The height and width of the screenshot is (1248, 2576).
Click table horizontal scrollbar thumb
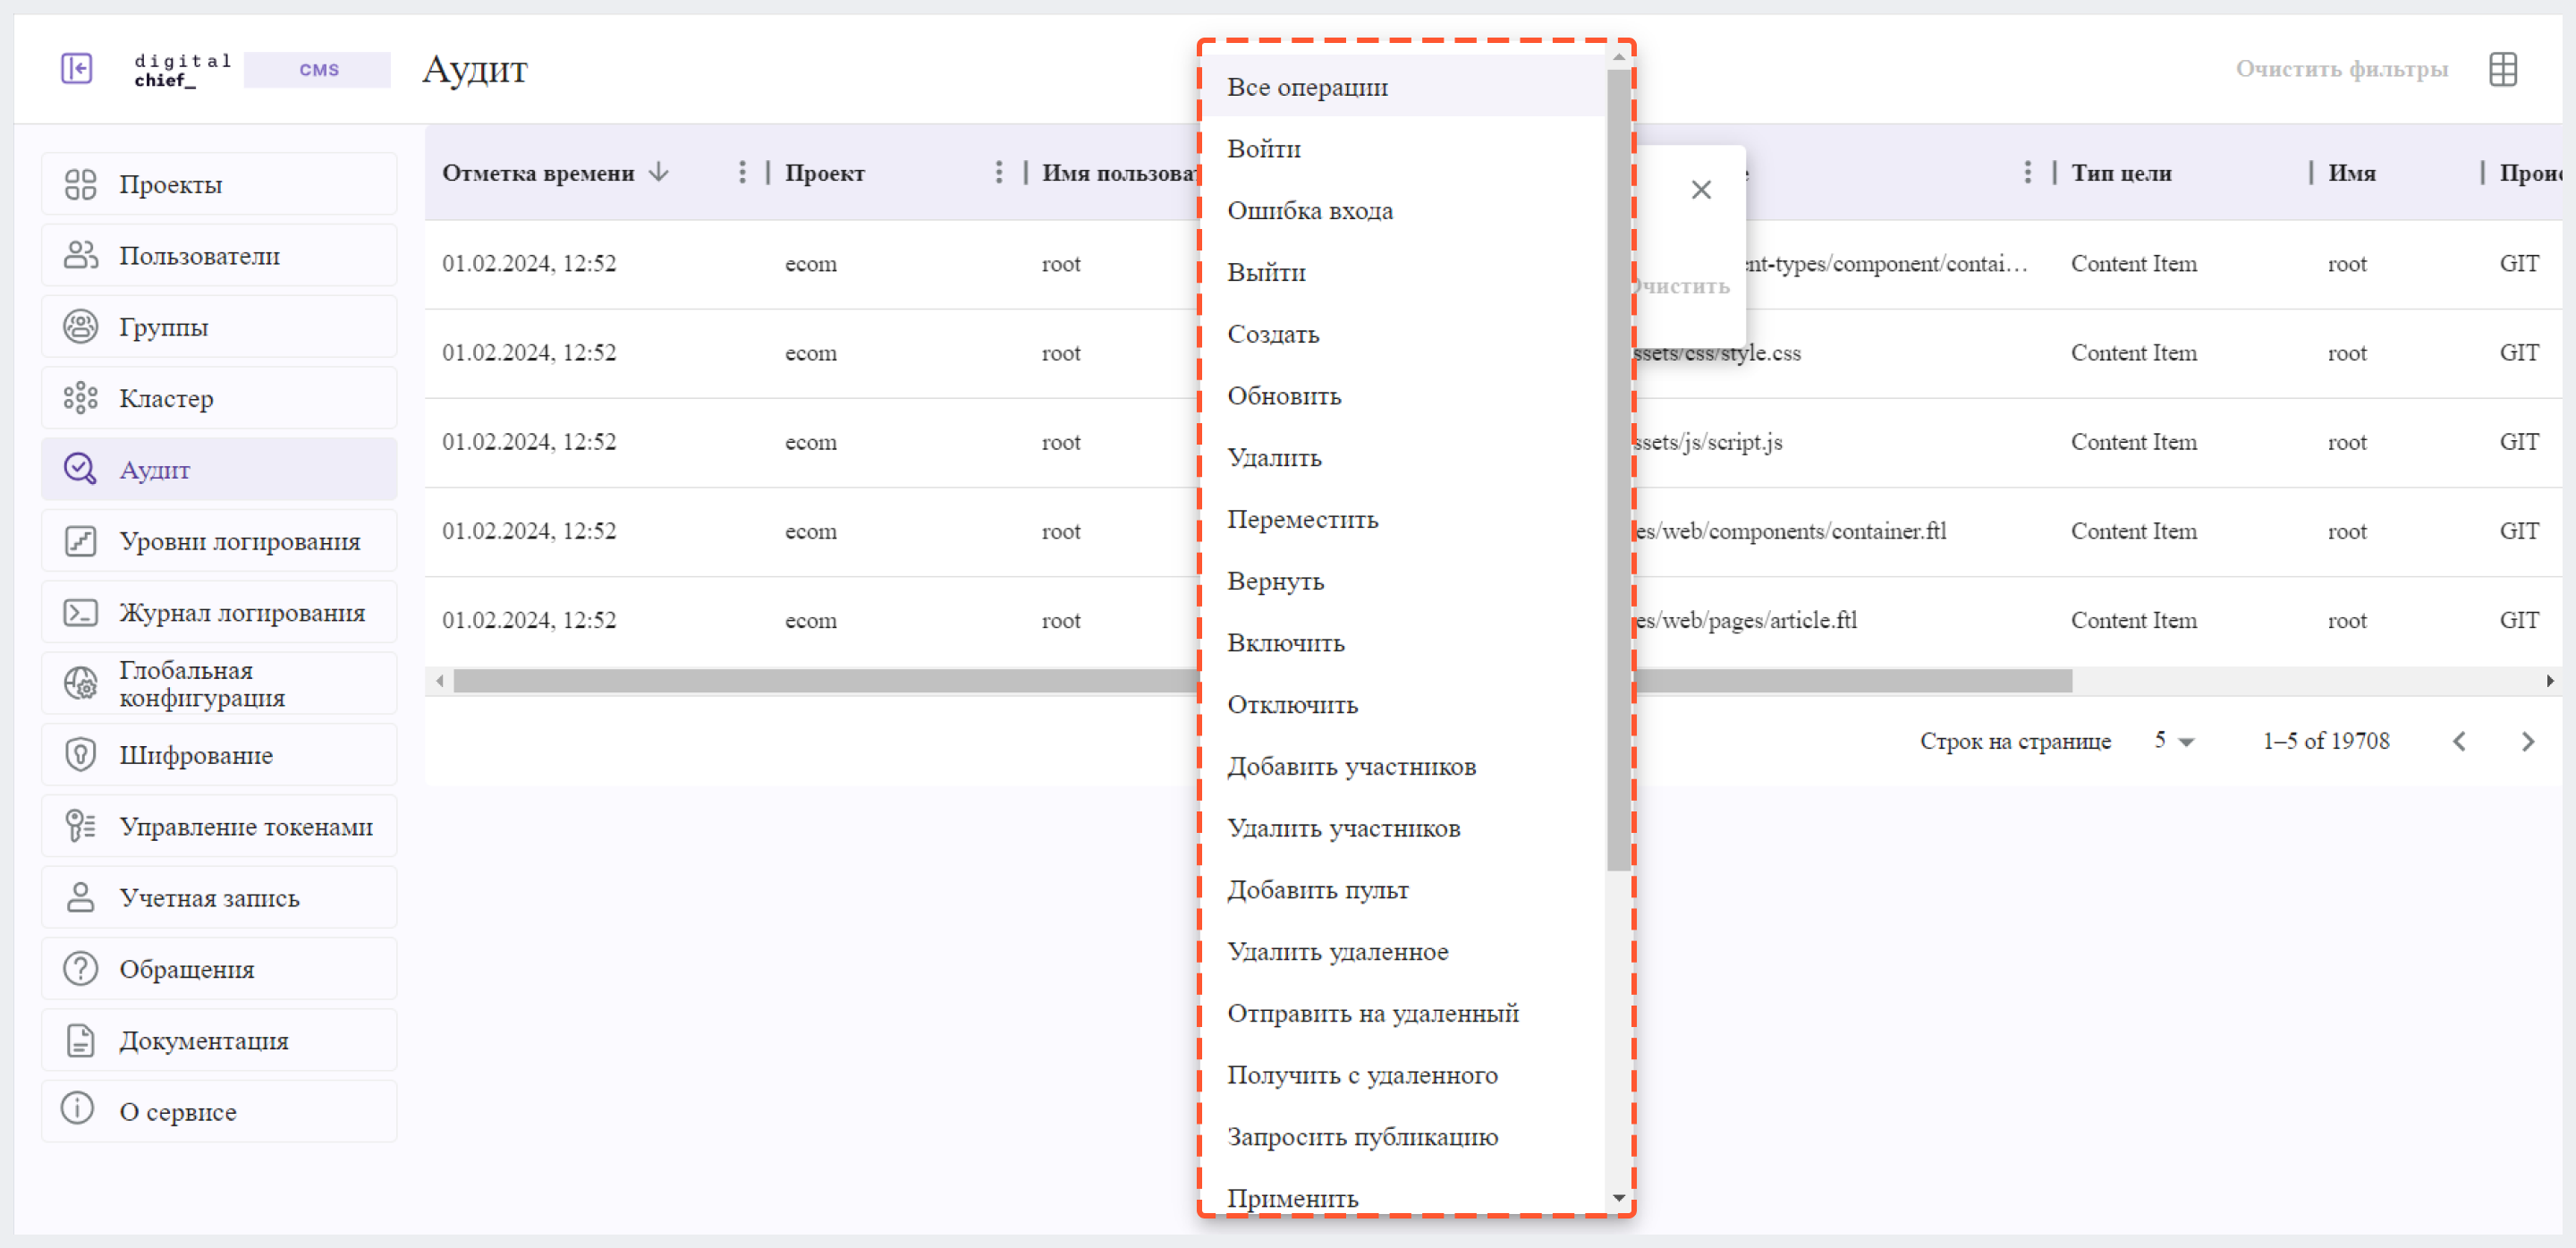(x=1262, y=681)
